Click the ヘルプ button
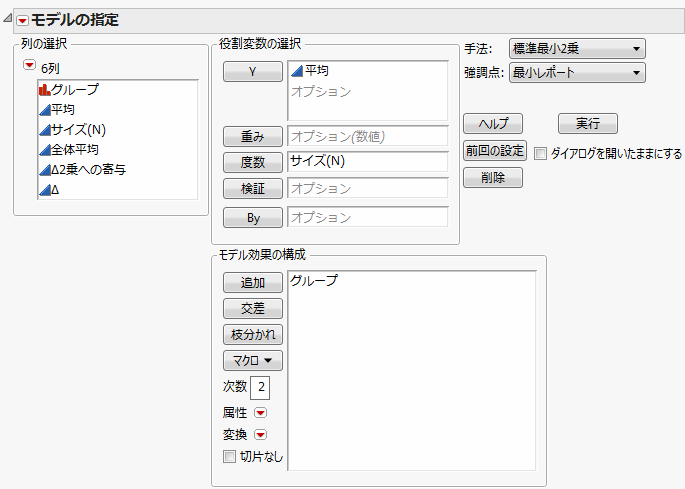The width and height of the screenshot is (685, 489). pos(492,123)
